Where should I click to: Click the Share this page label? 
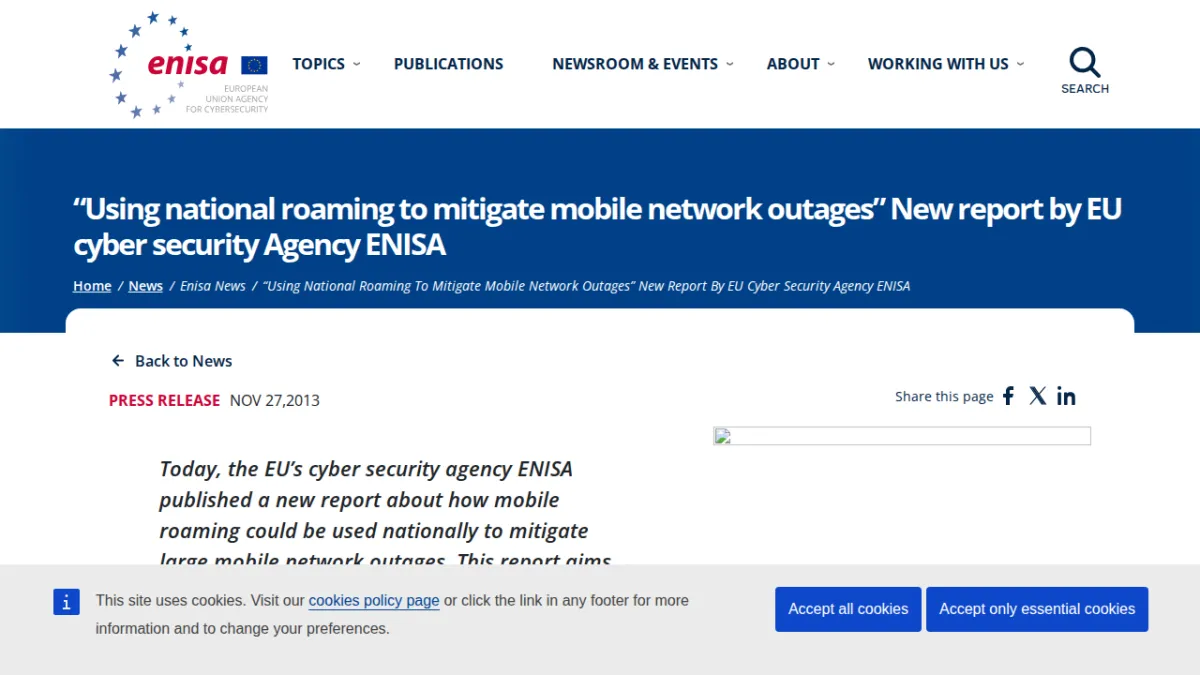[x=944, y=396]
